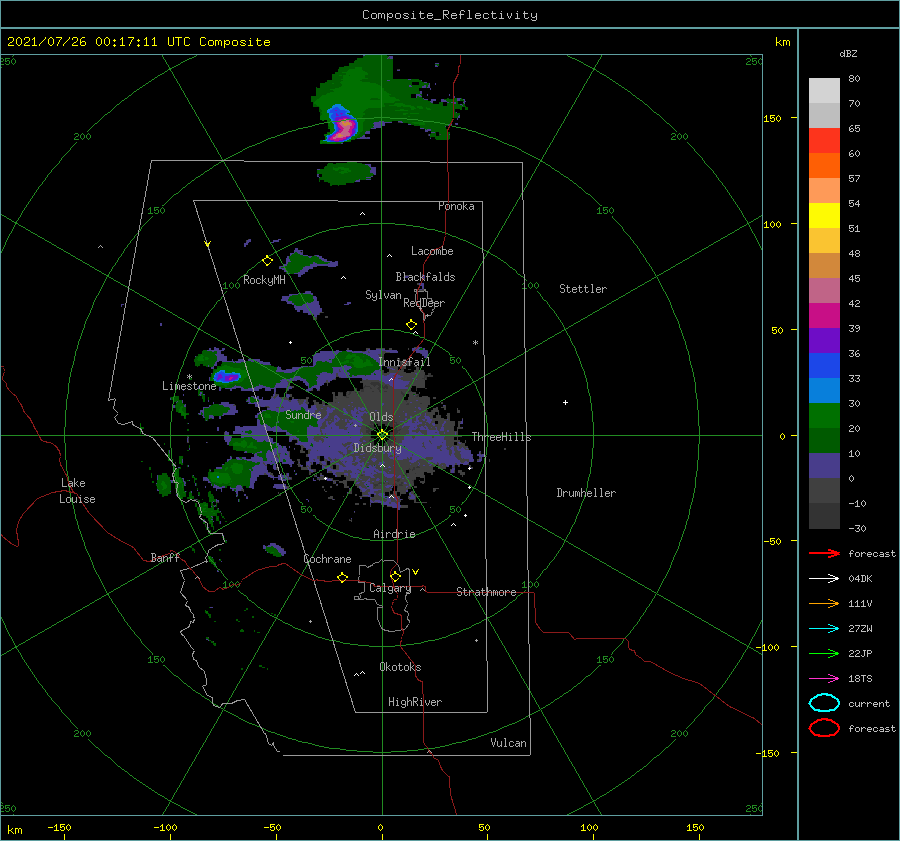Click the yellow V marker north of RockyMH
900x841 pixels.
[x=208, y=244]
